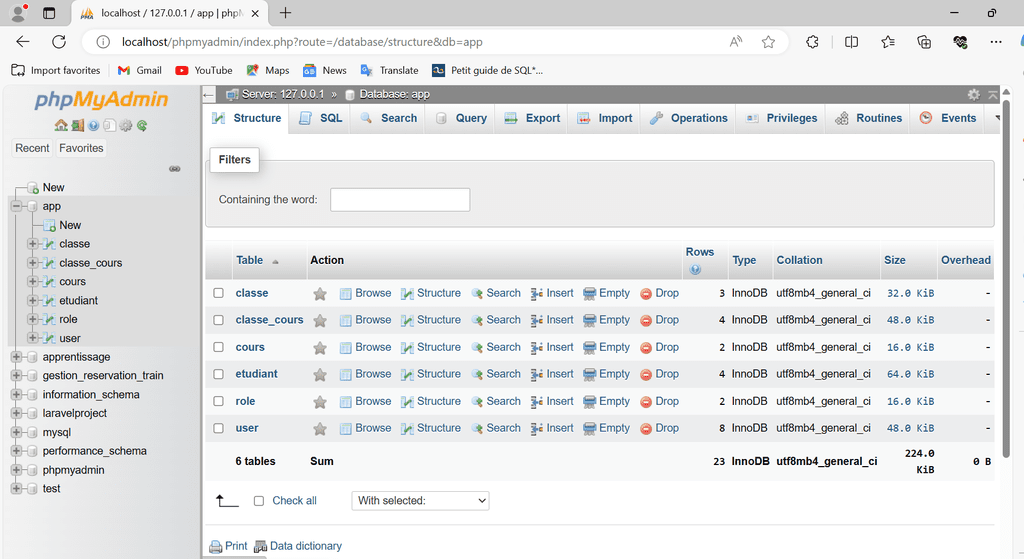Click page settings gear in breadcrumb bar
This screenshot has height=559, width=1024.
click(973, 95)
